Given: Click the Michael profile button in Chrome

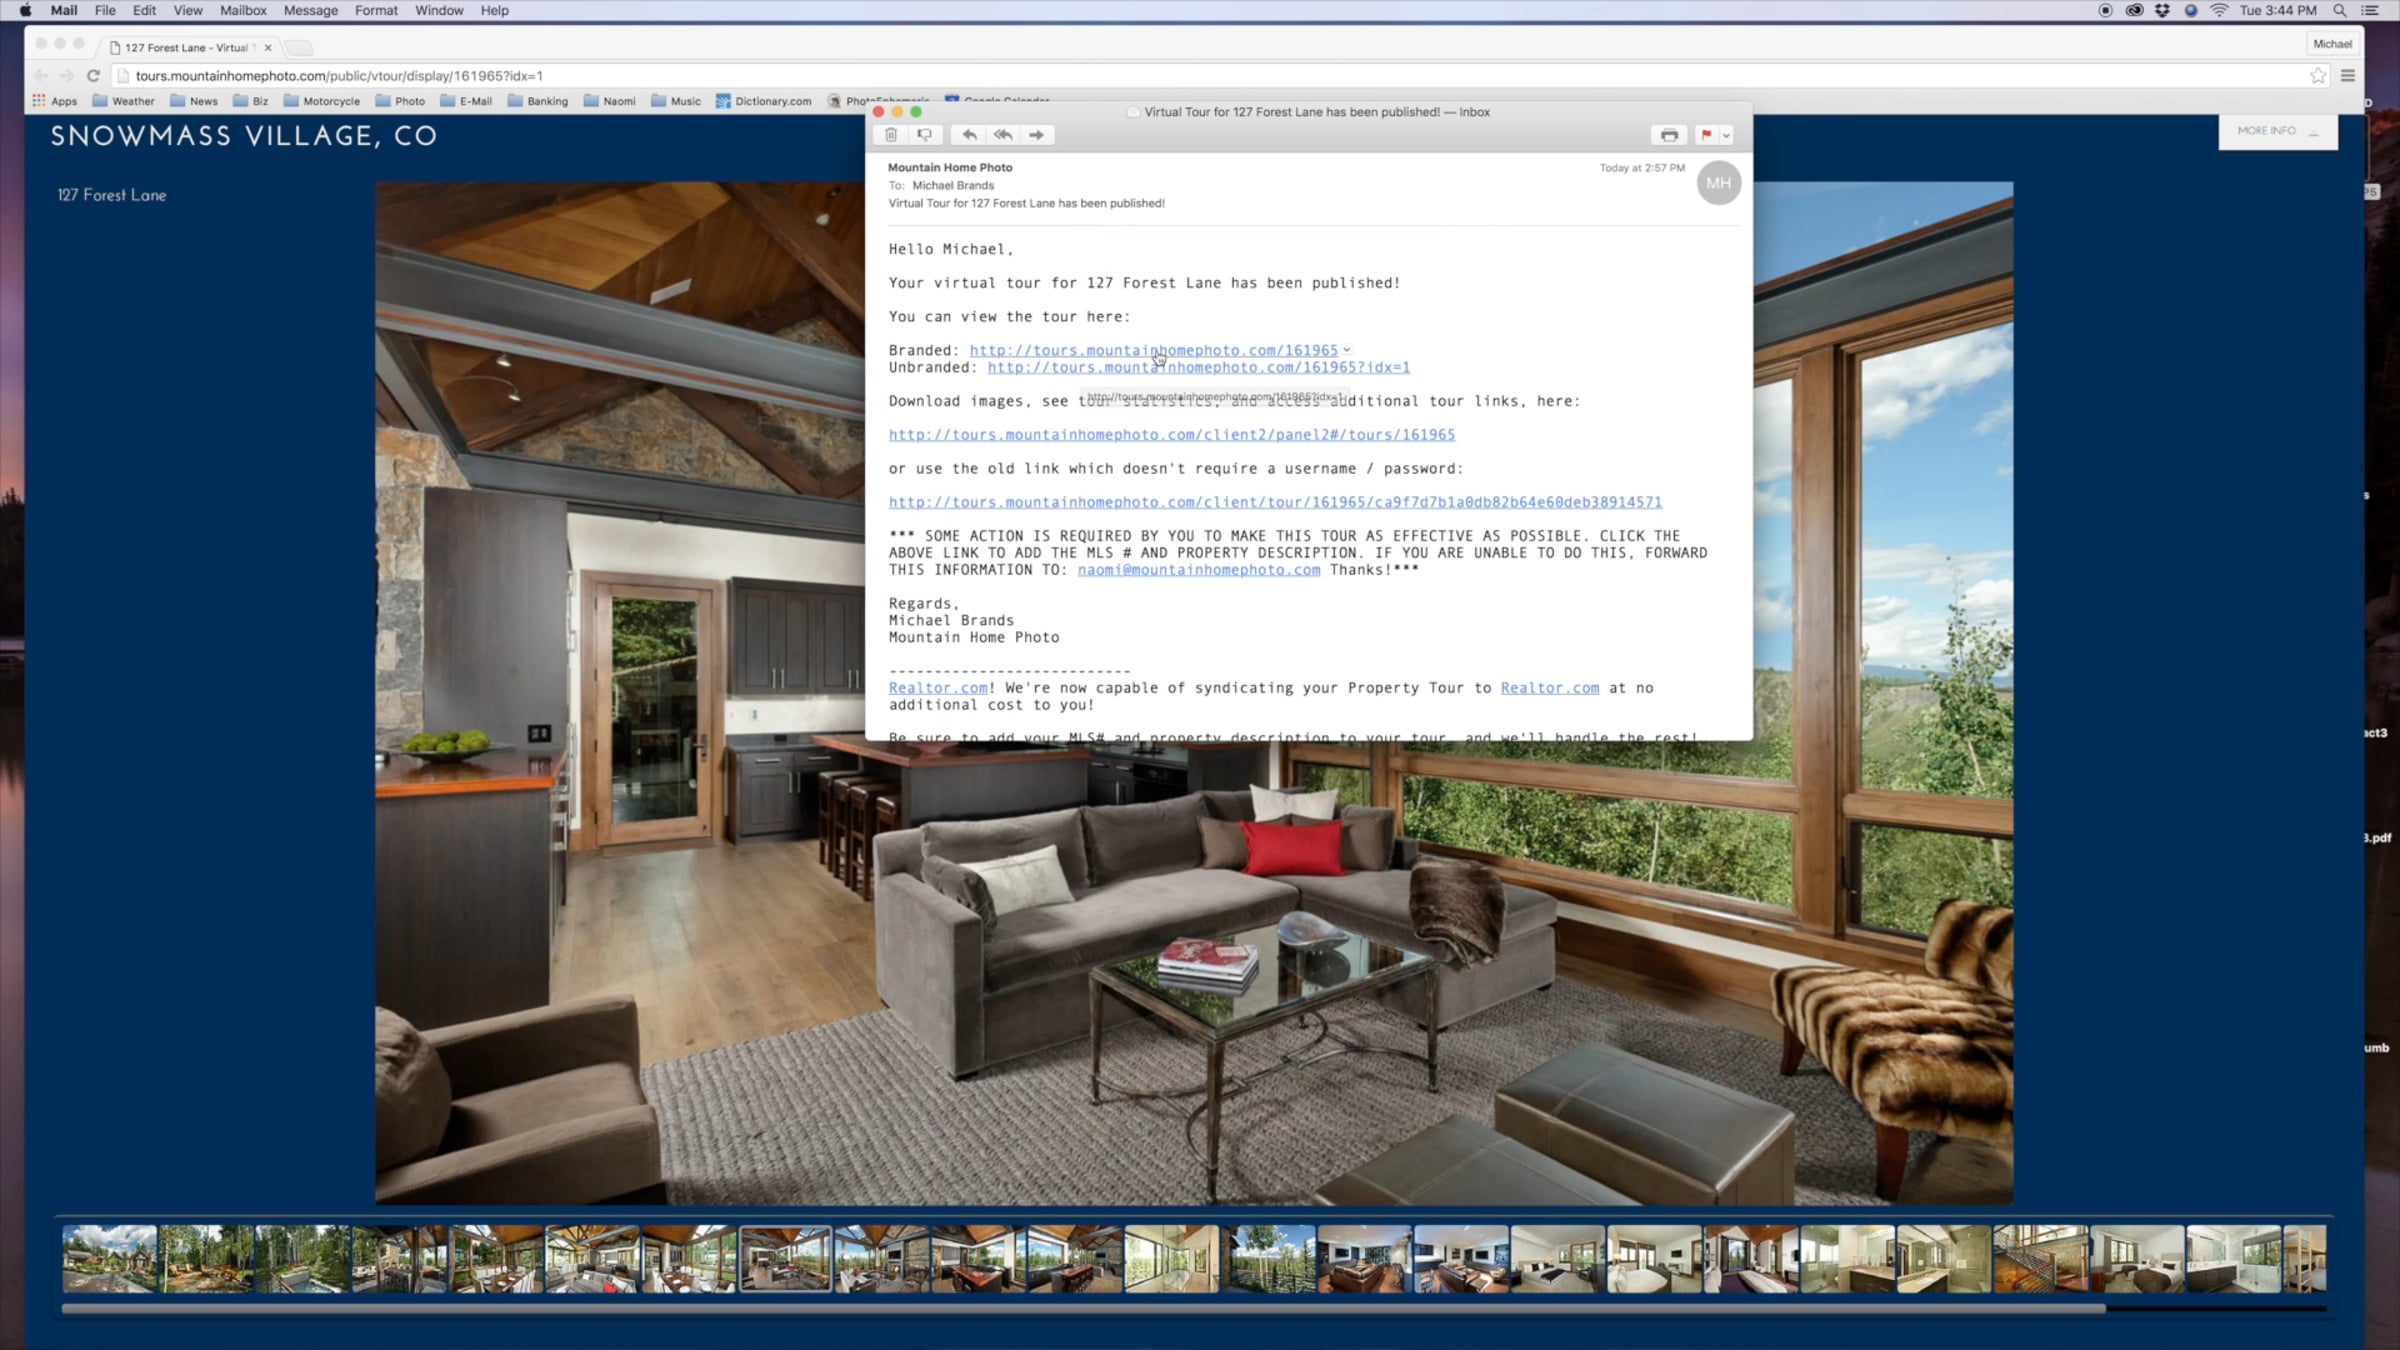Looking at the screenshot, I should tap(2332, 44).
